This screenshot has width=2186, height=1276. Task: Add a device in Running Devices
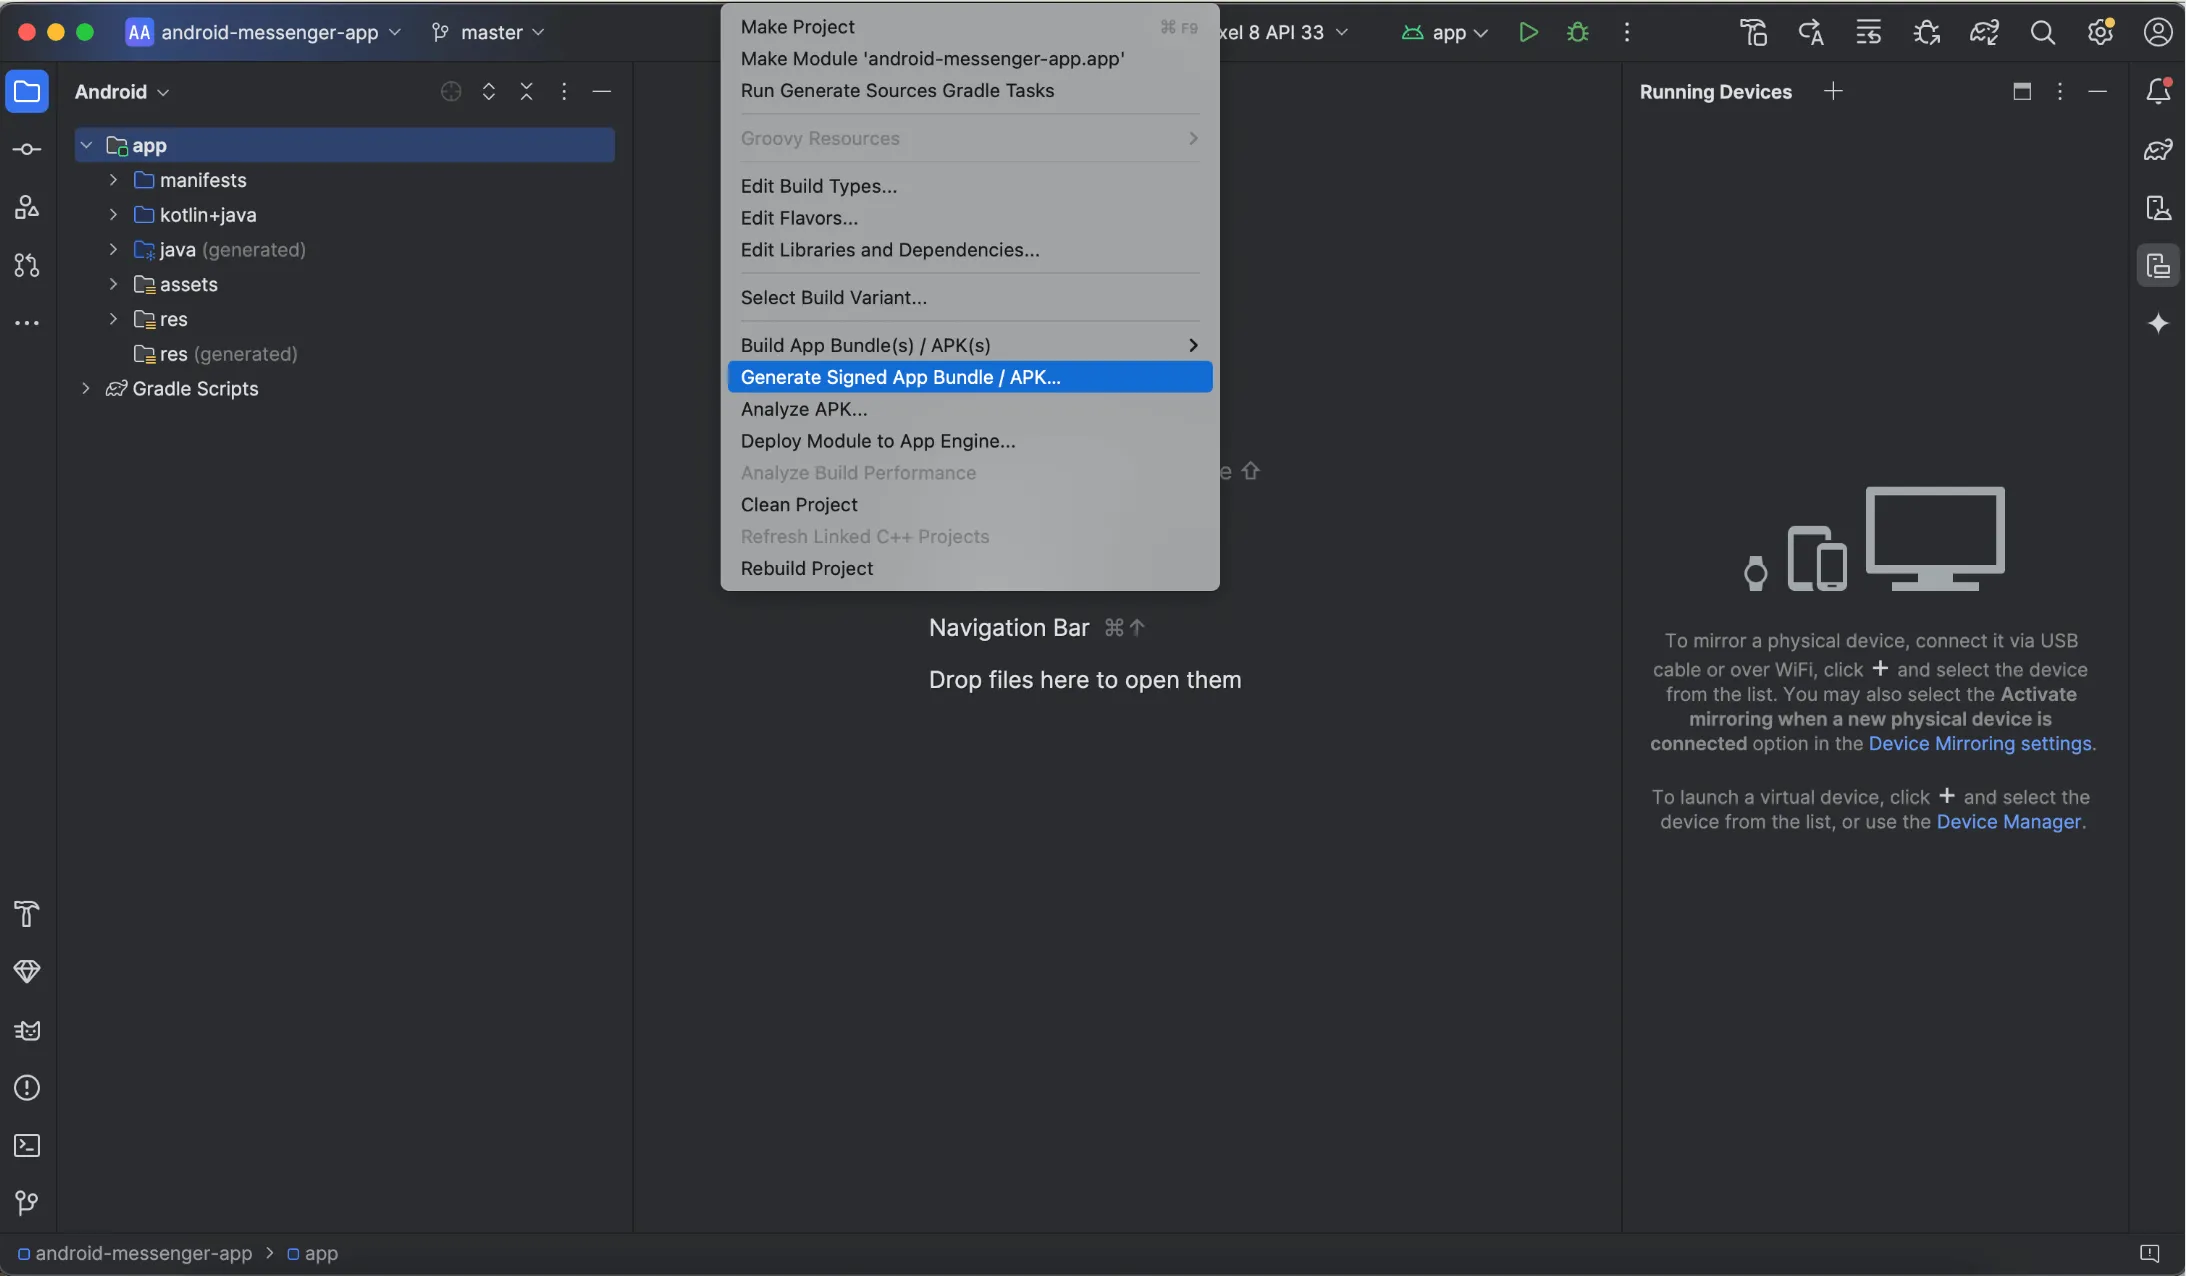click(1833, 91)
